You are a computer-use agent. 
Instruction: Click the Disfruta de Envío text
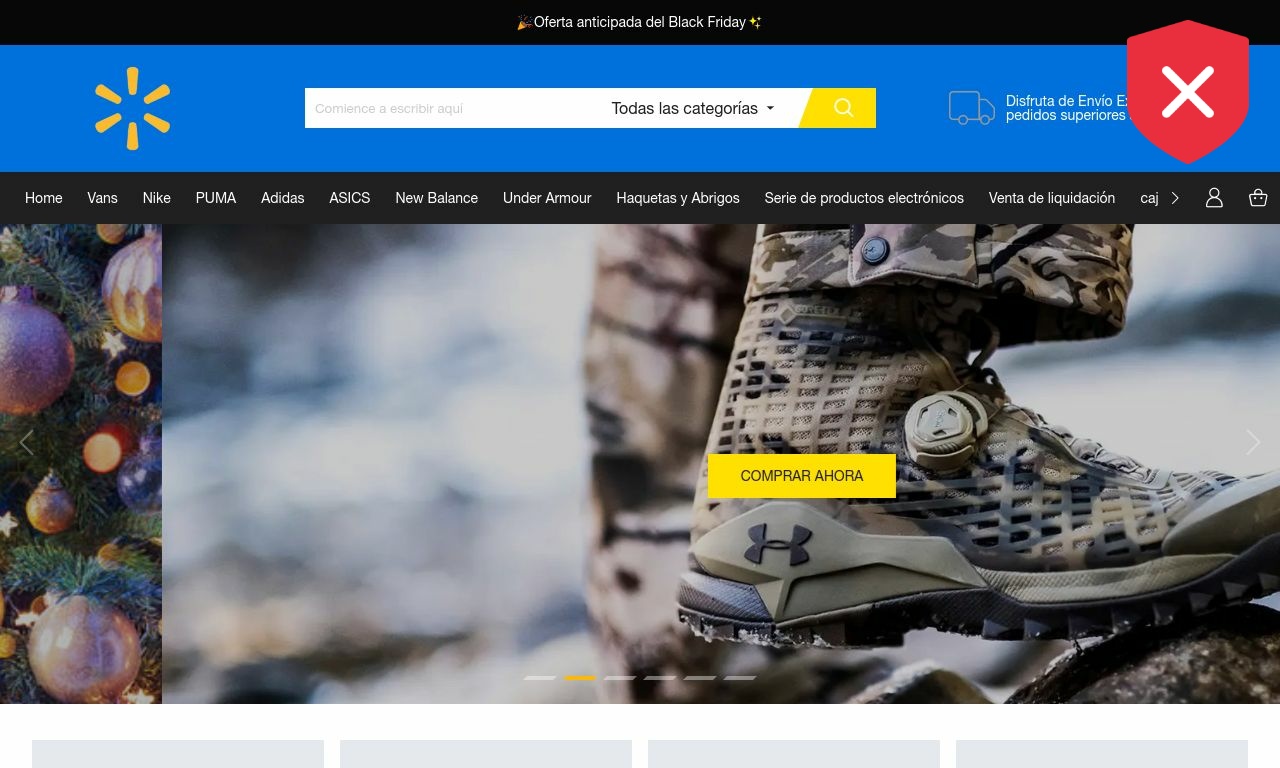pos(1066,108)
